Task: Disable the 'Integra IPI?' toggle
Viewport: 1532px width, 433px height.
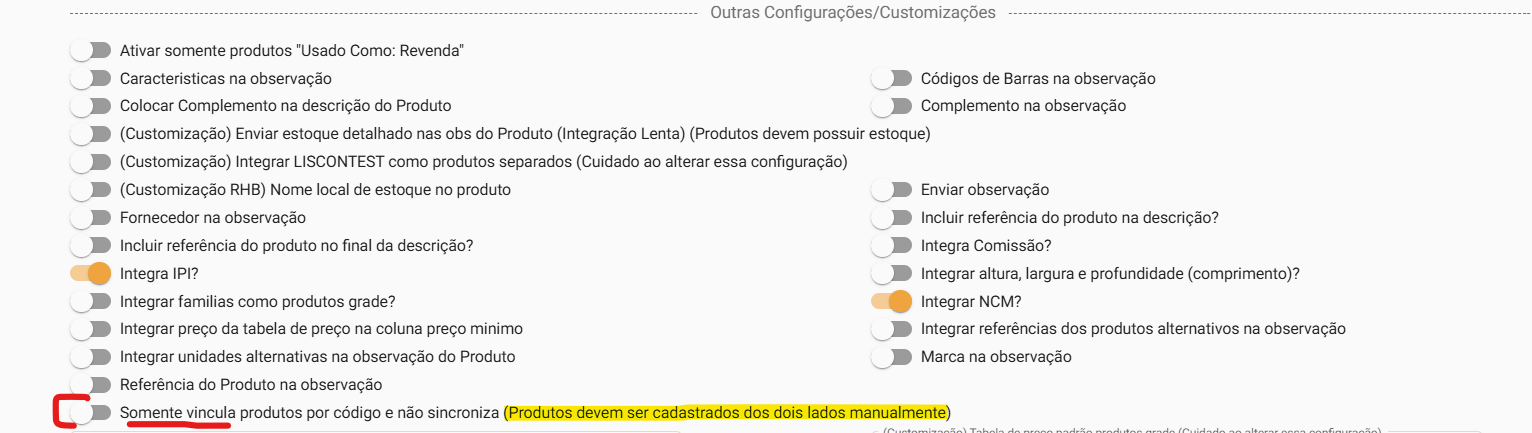Action: (x=91, y=273)
